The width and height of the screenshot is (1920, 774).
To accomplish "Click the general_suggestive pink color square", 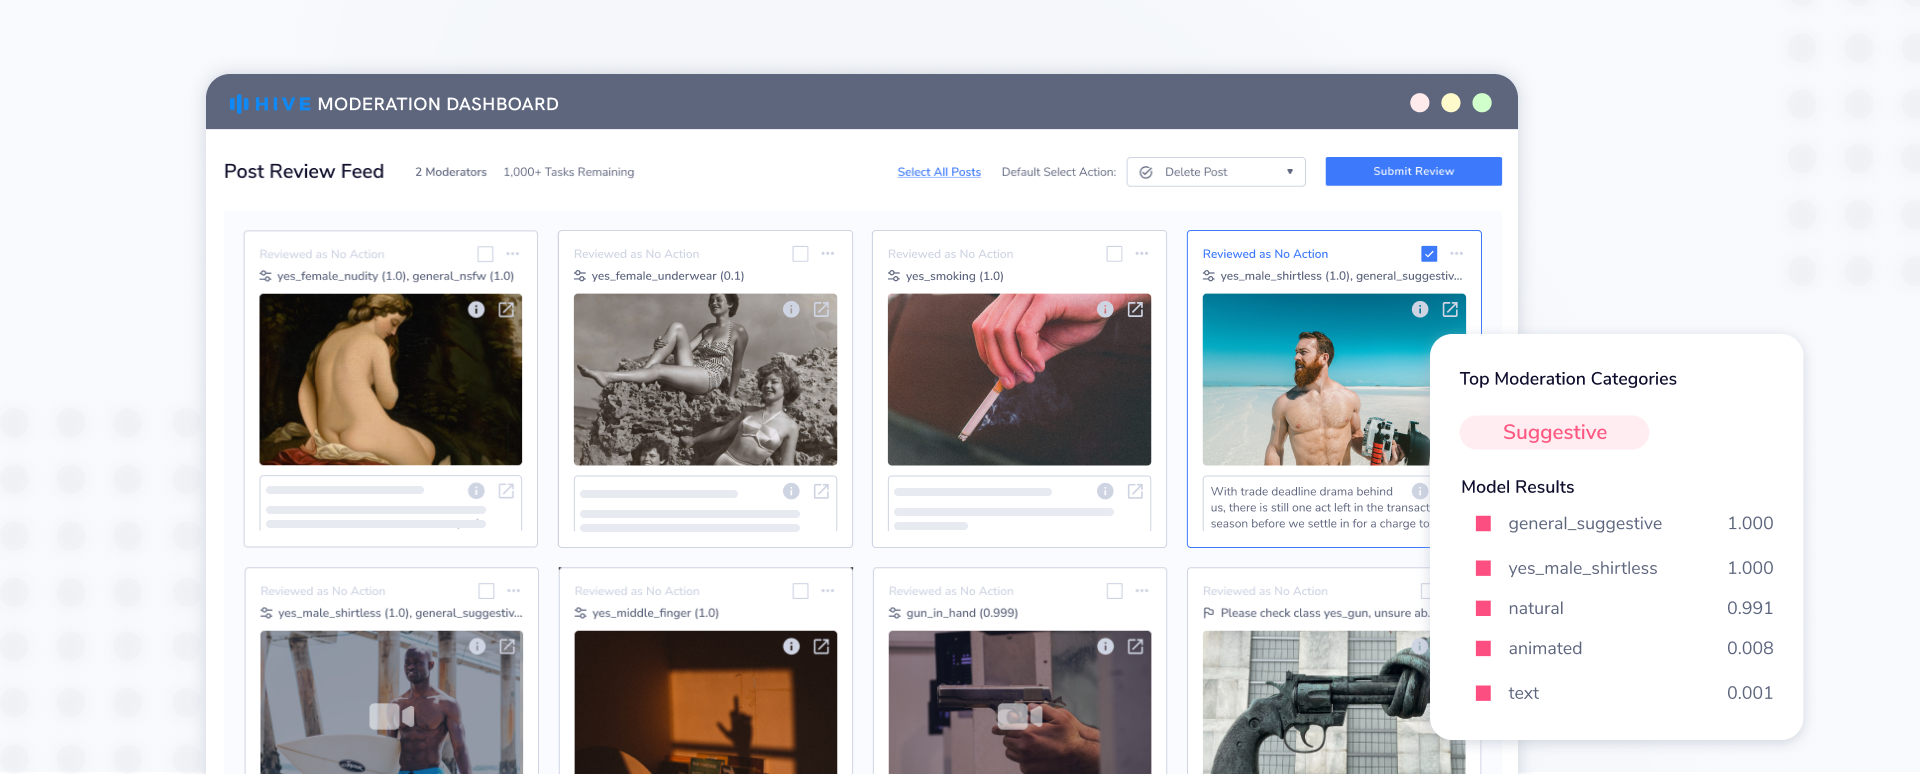I will [x=1484, y=524].
